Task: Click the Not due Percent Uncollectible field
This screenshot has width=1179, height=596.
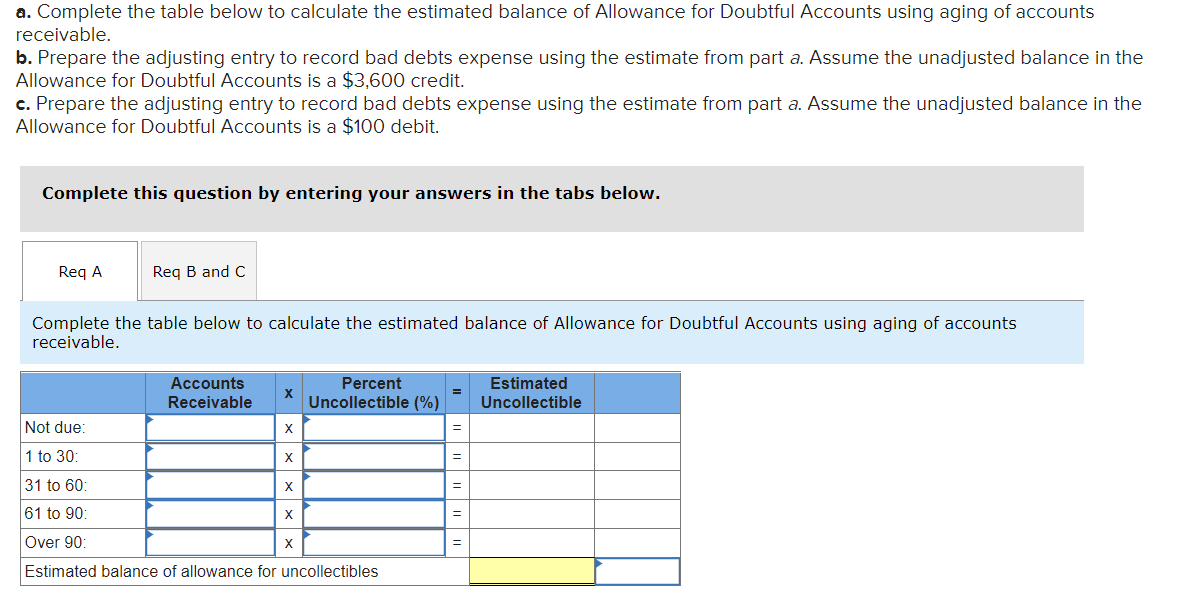Action: 374,427
